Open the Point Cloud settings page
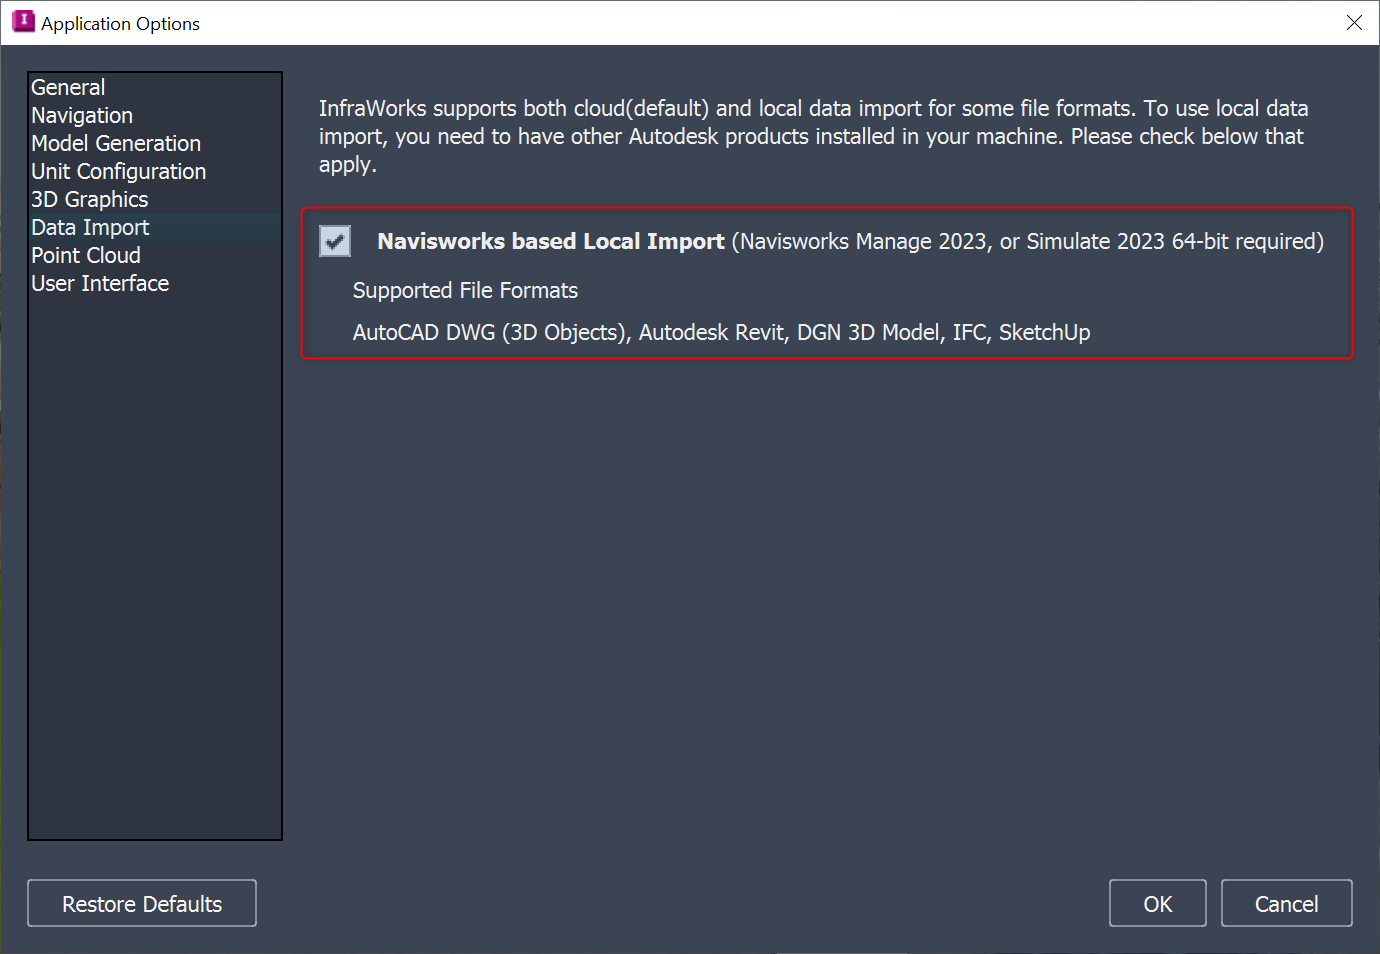 click(x=85, y=255)
